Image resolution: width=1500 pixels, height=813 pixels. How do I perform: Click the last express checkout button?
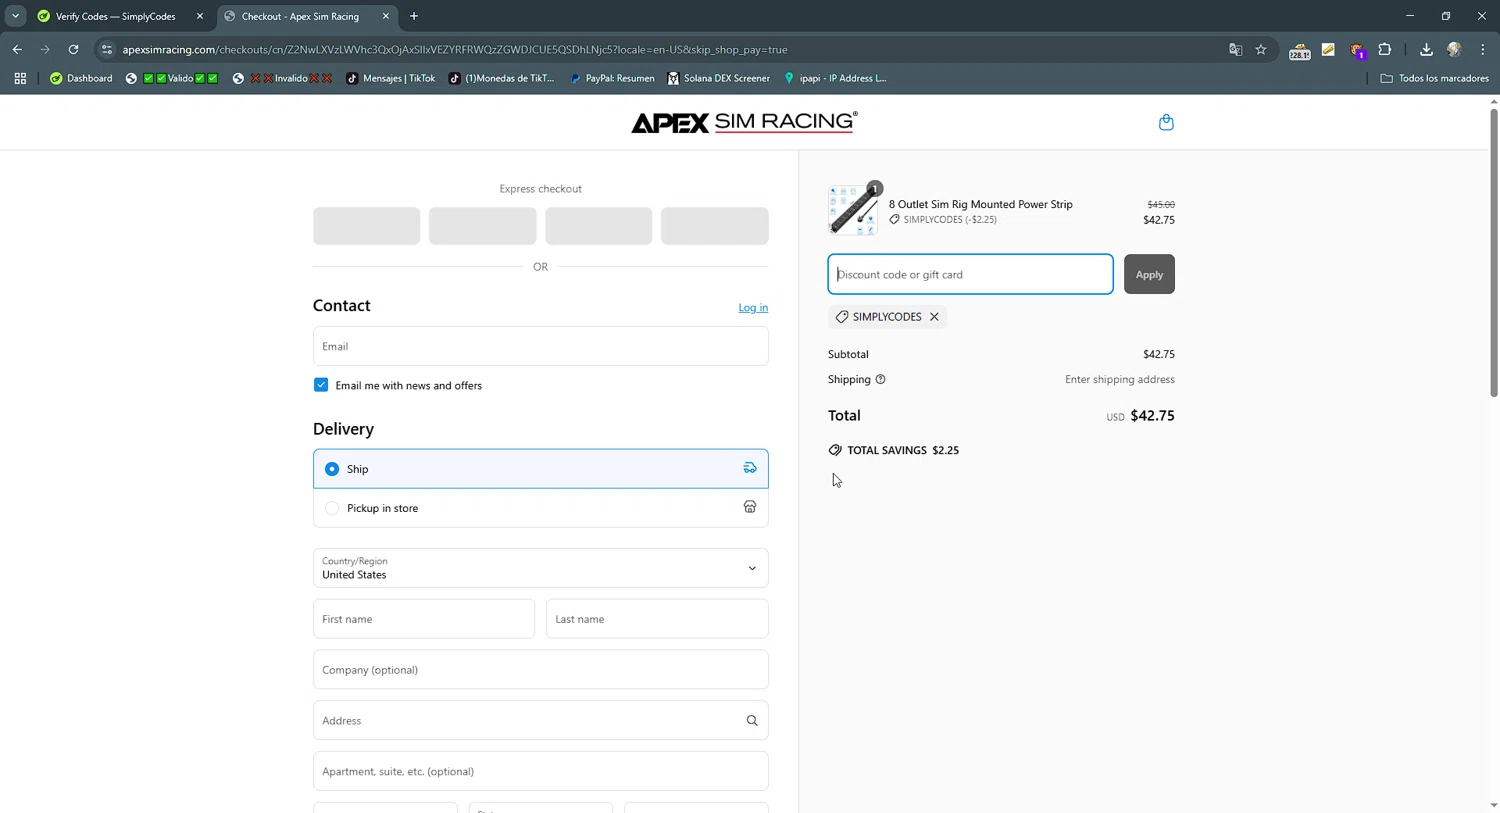point(714,226)
